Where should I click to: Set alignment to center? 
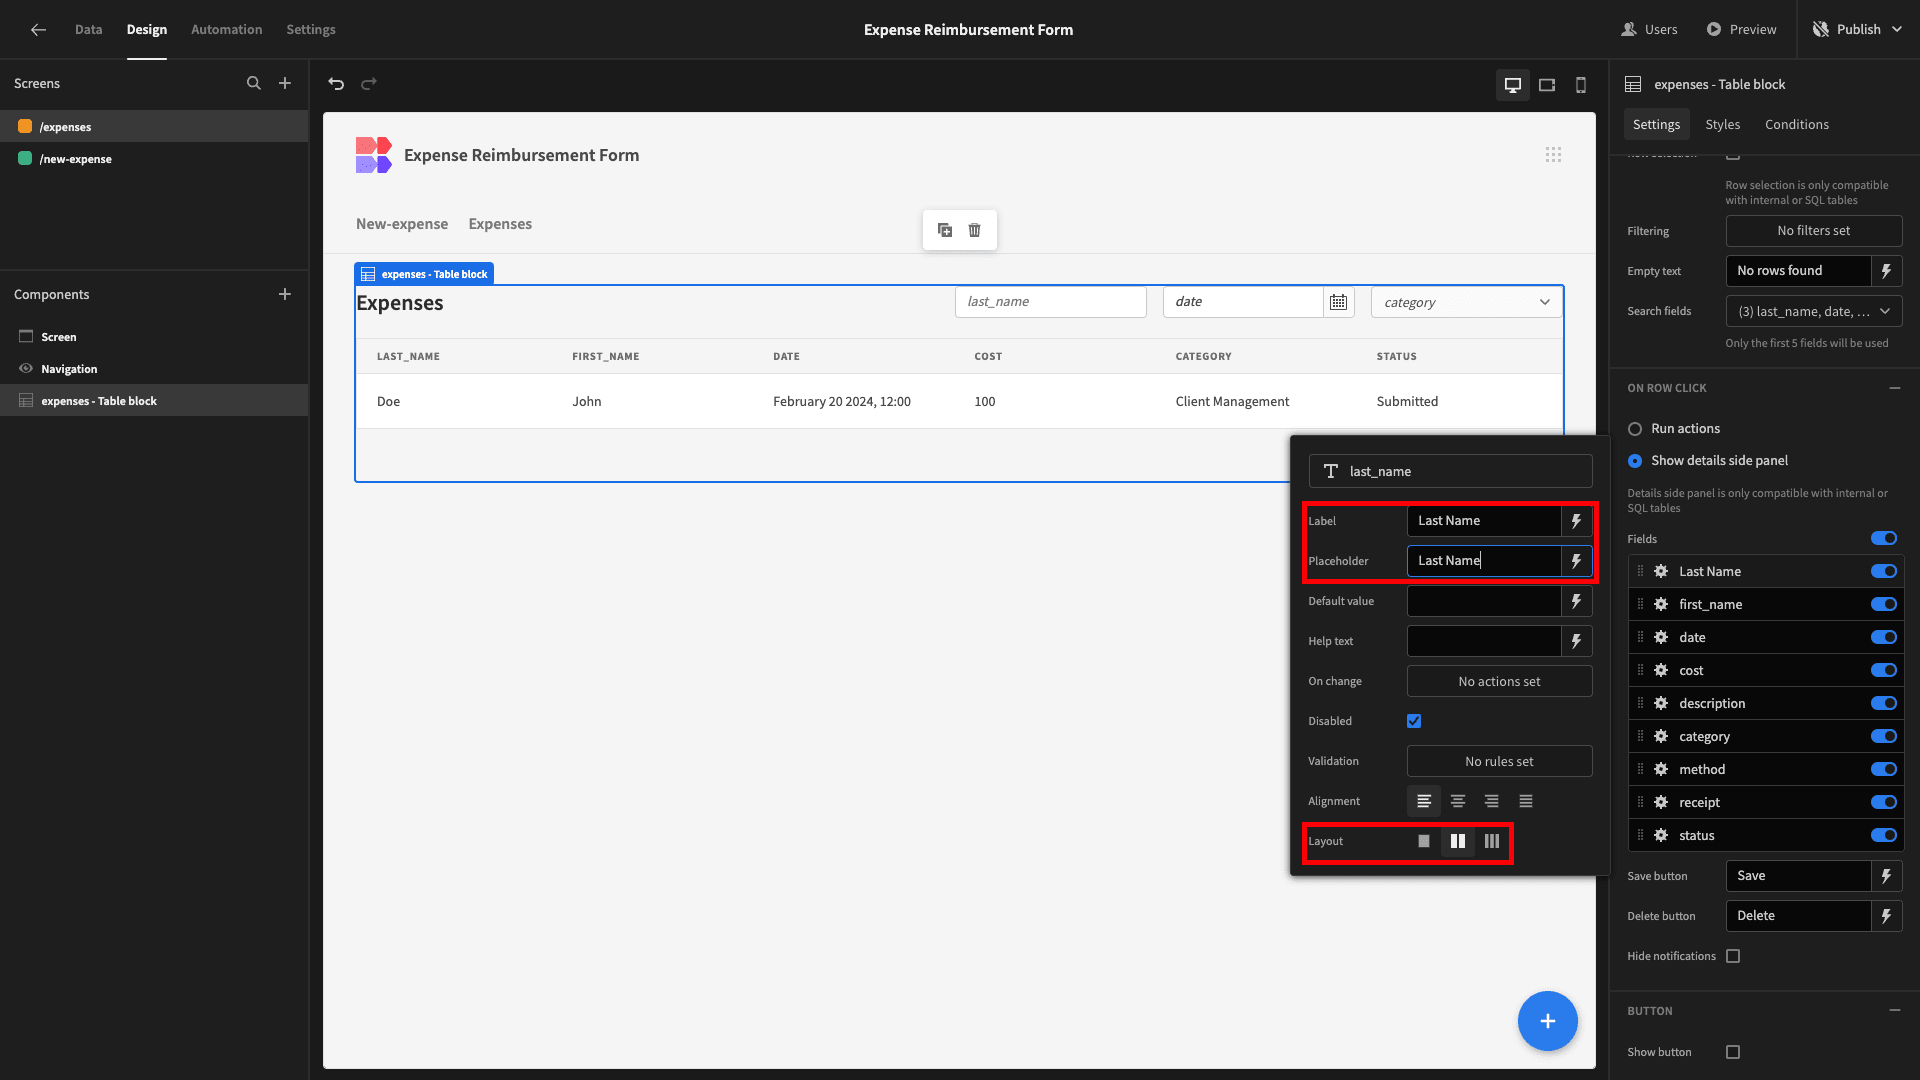point(1458,801)
